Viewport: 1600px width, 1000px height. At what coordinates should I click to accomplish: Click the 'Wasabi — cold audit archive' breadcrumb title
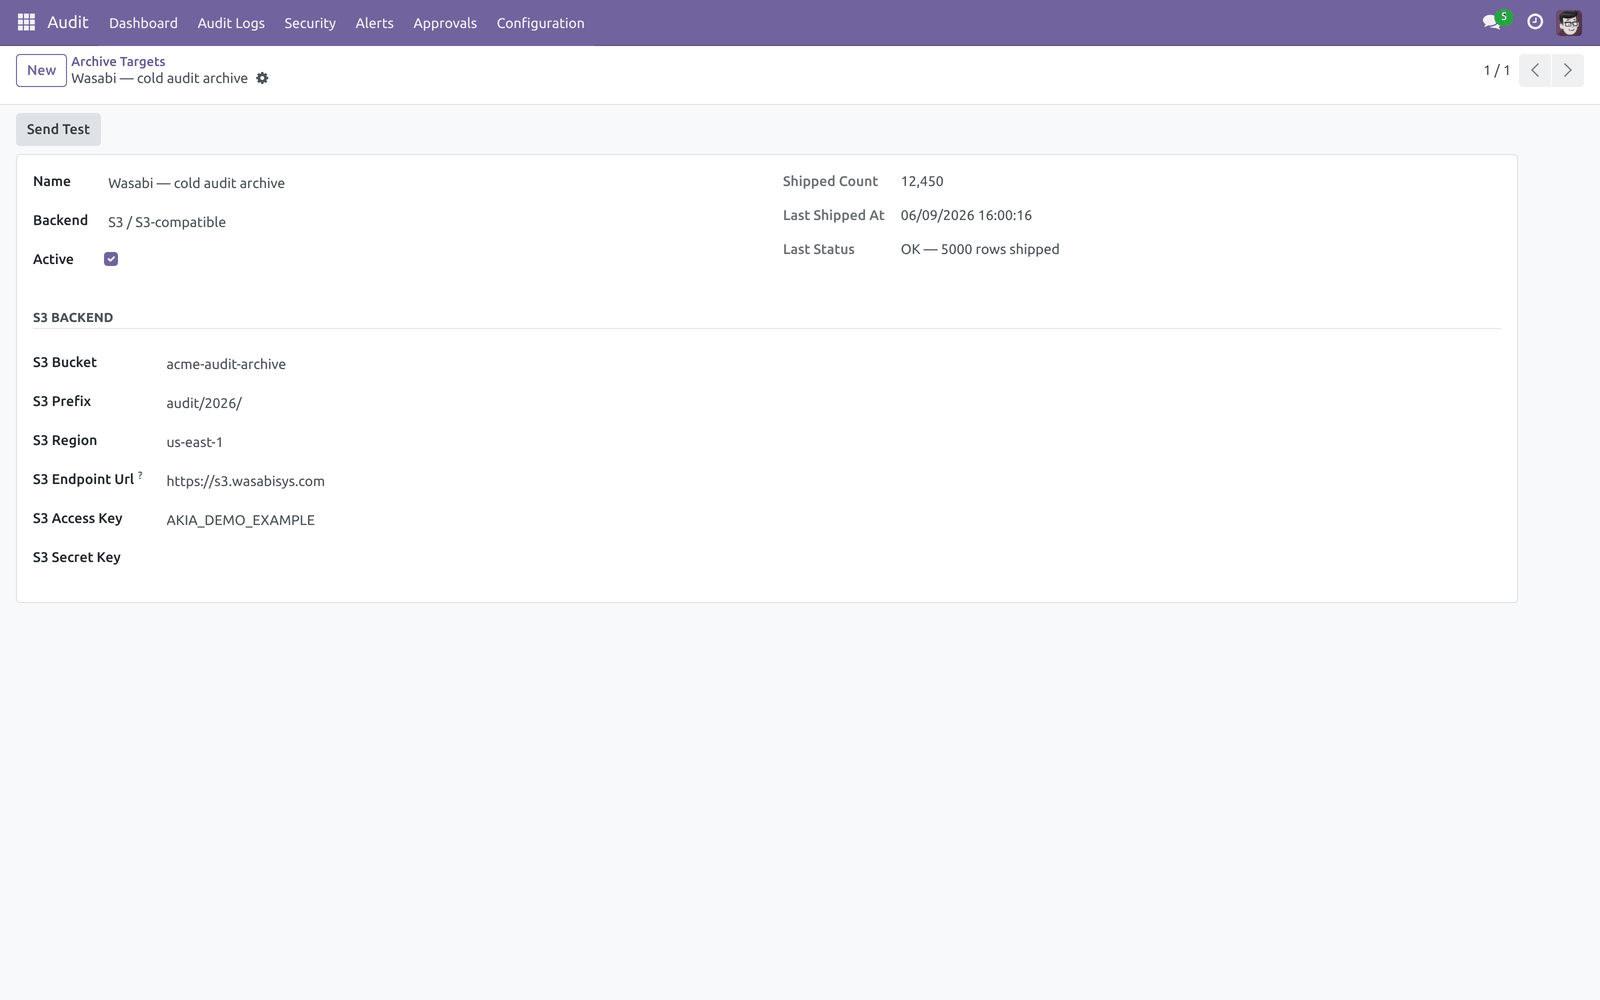[159, 78]
